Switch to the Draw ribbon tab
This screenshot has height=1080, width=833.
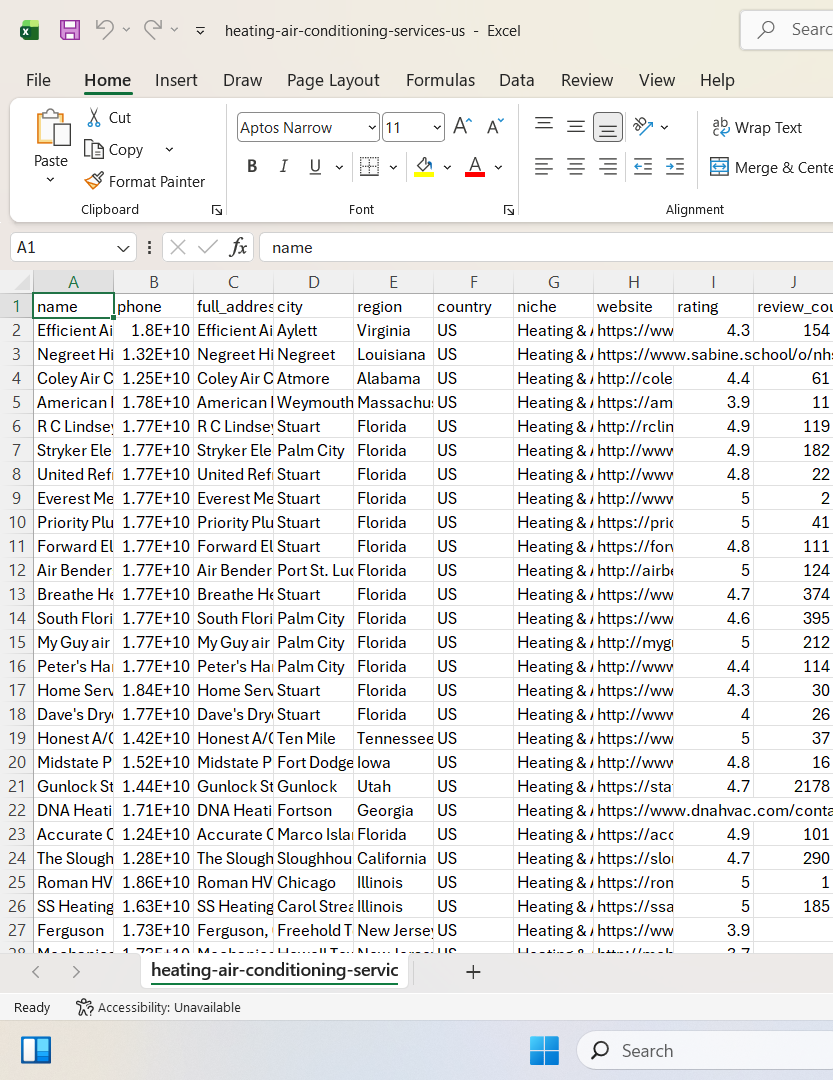(x=243, y=81)
